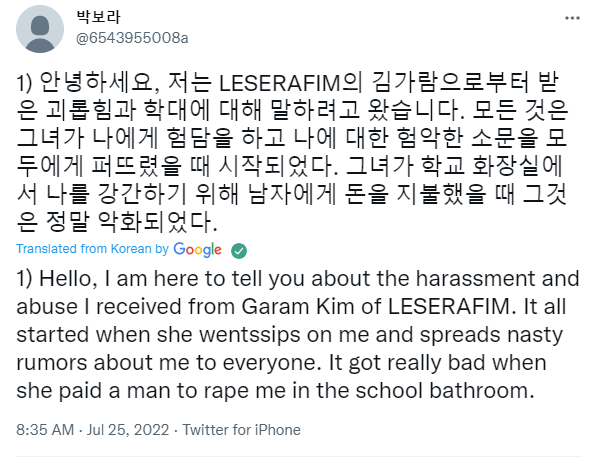The image size is (596, 458).
Task: Open the three-dot more options menu
Action: click(572, 18)
